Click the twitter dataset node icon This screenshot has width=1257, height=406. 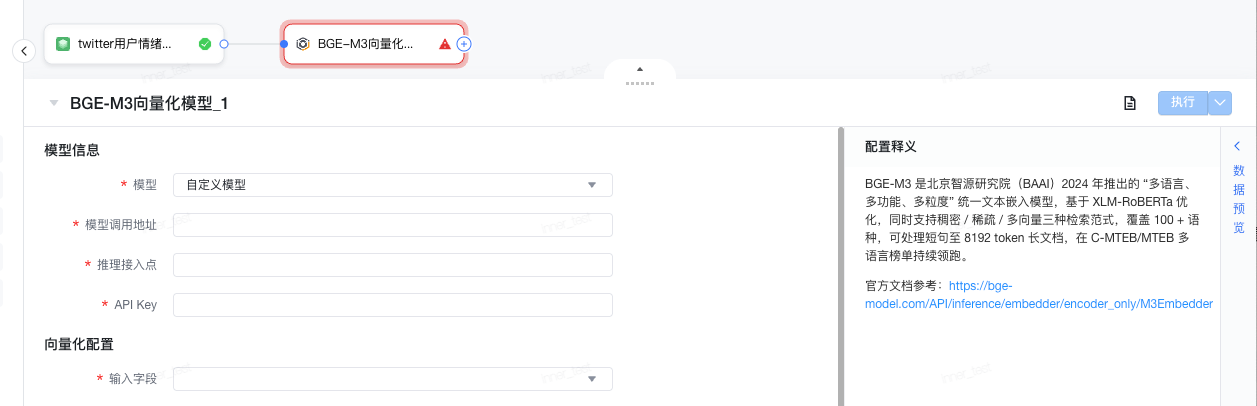(63, 44)
